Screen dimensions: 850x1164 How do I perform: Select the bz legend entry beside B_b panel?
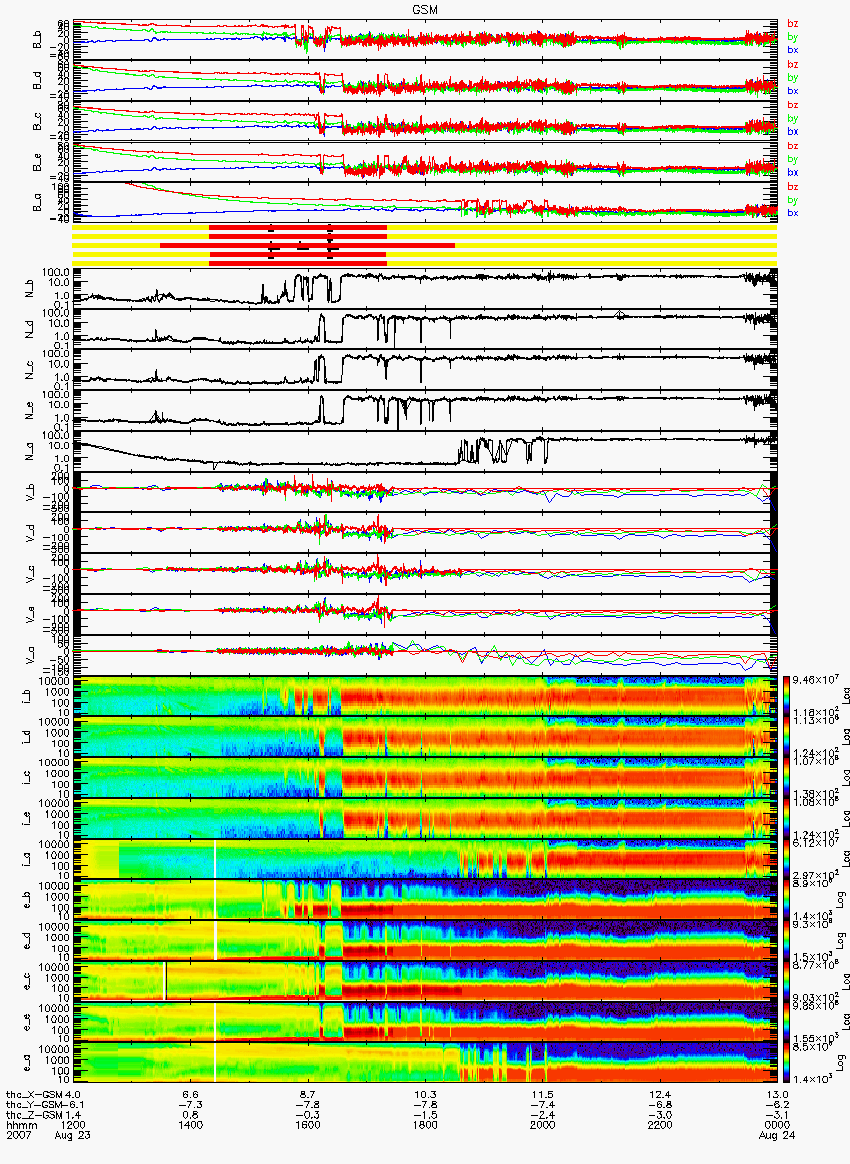(x=793, y=24)
